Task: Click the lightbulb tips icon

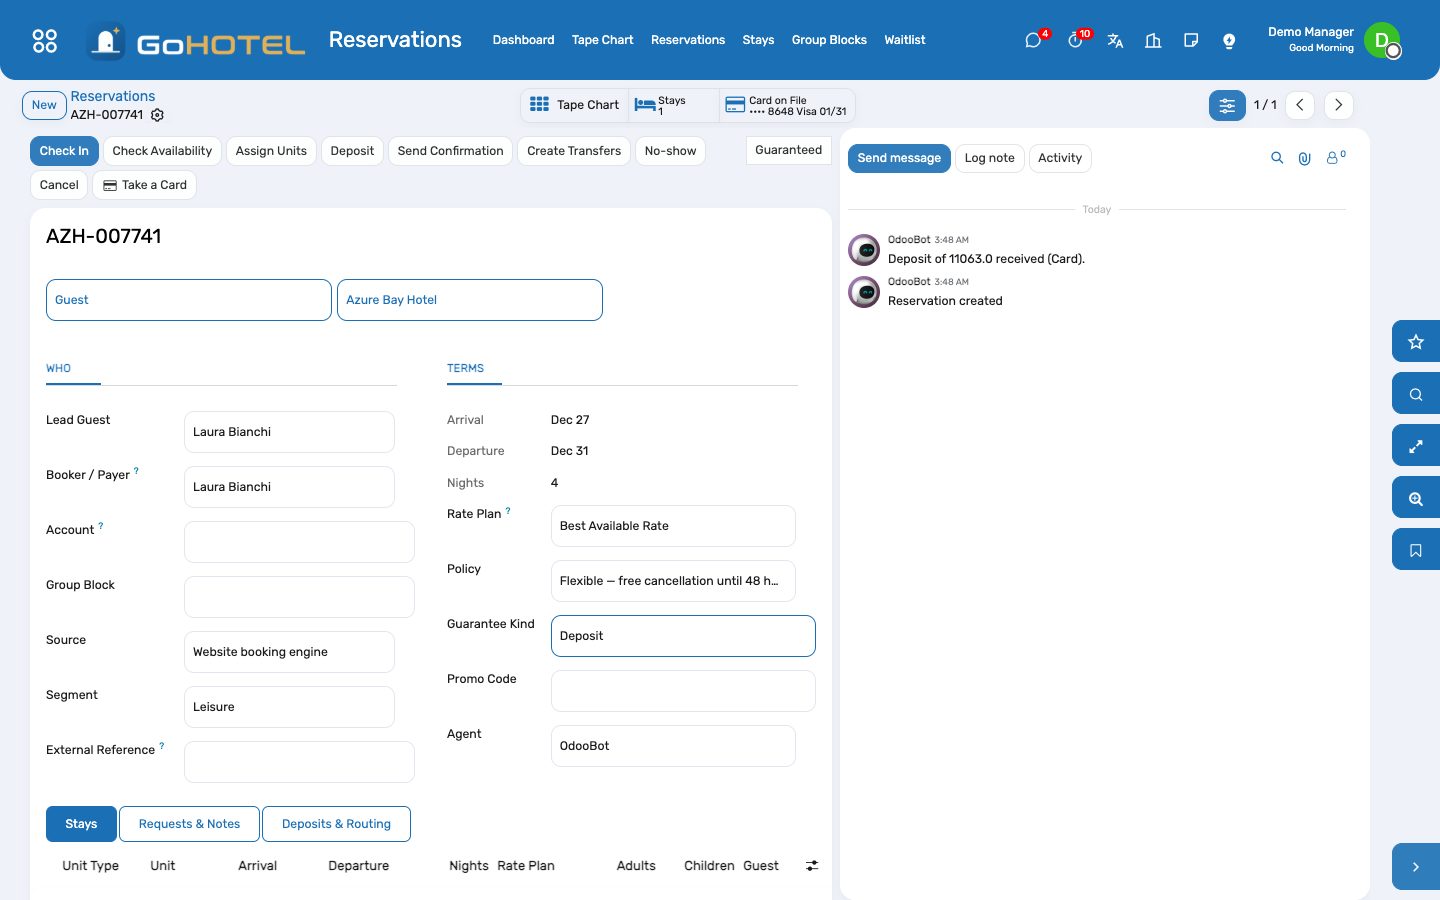Action: pos(1229,41)
